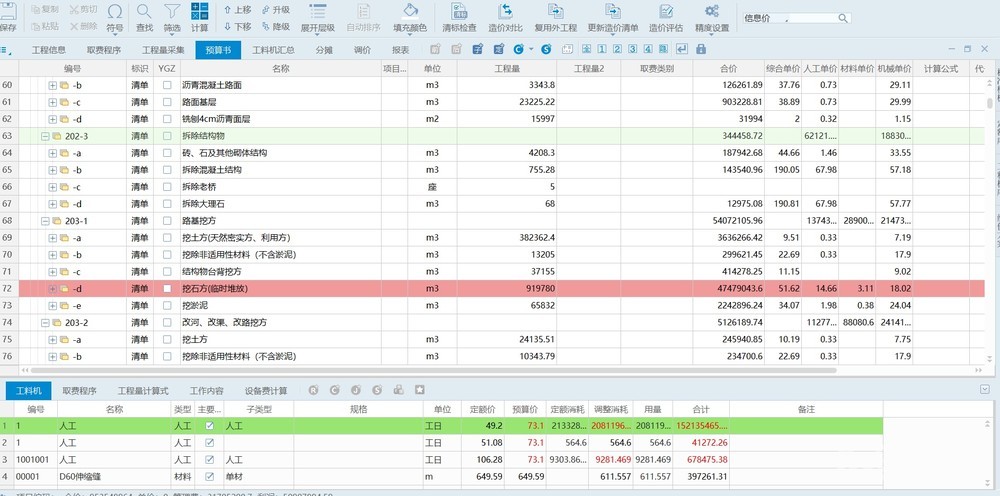Switch to the 工料机汇总 tab
This screenshot has width=1000, height=496.
272,50
